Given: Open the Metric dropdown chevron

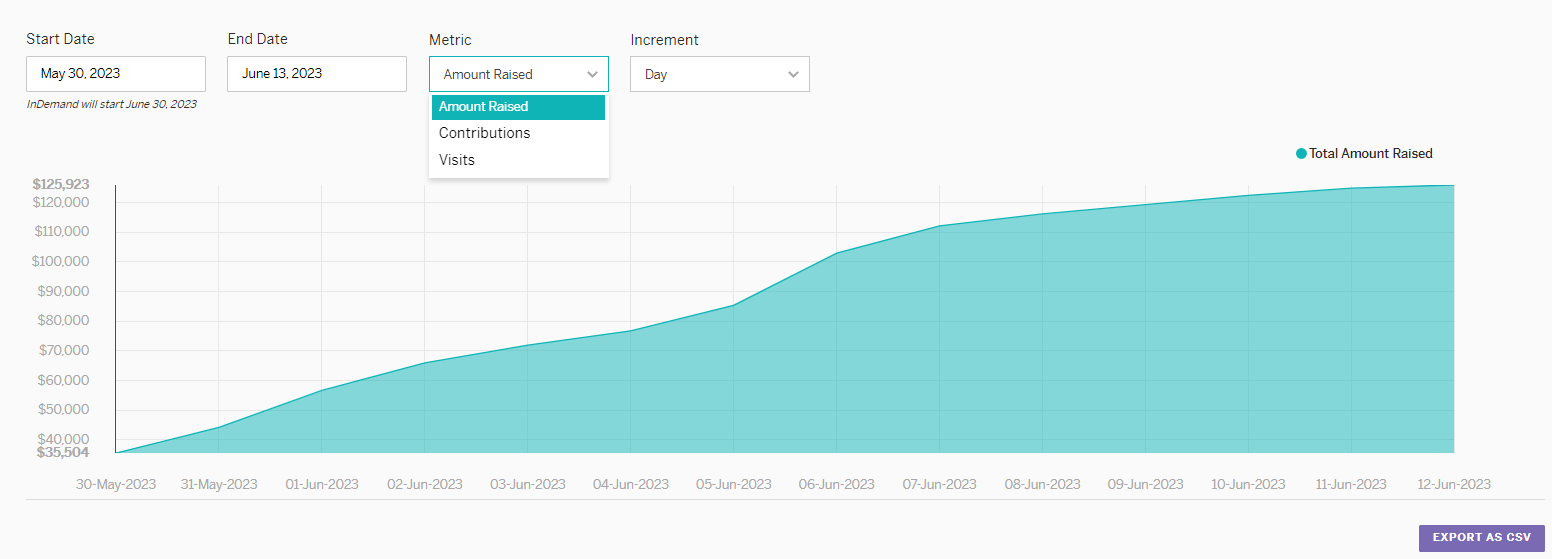Looking at the screenshot, I should coord(592,74).
